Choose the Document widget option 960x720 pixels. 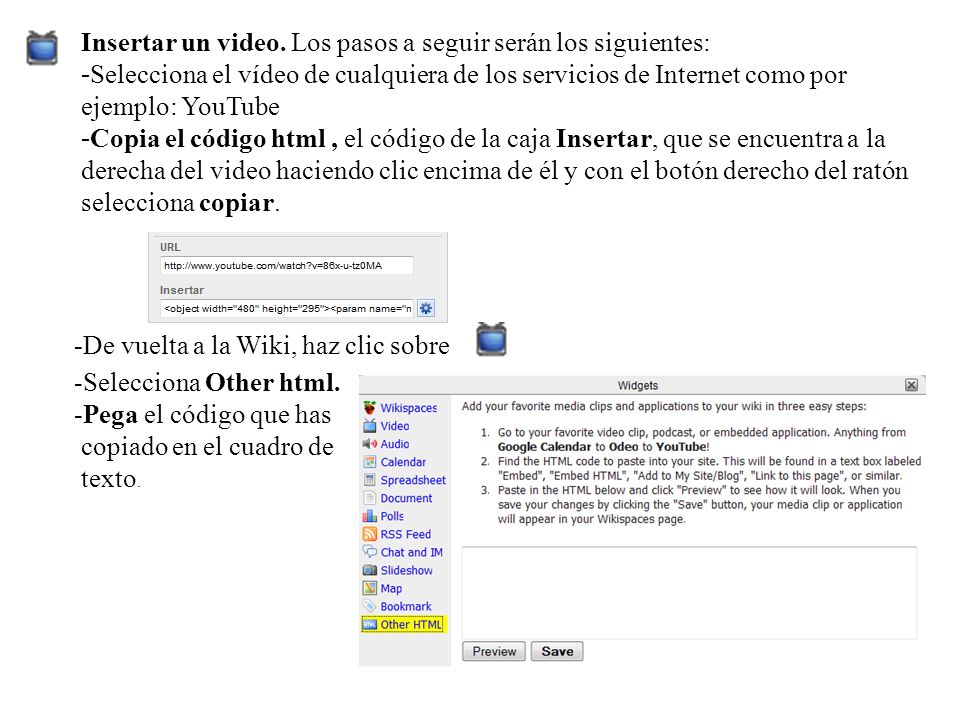click(406, 498)
